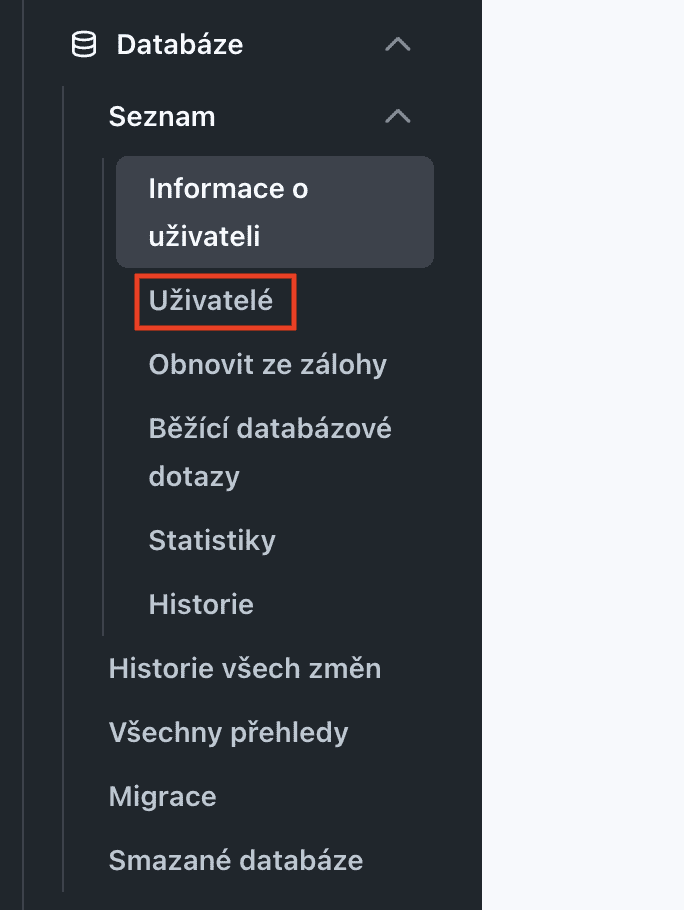Open the Migrace page
Viewport: 684px width, 910px height.
[x=162, y=796]
